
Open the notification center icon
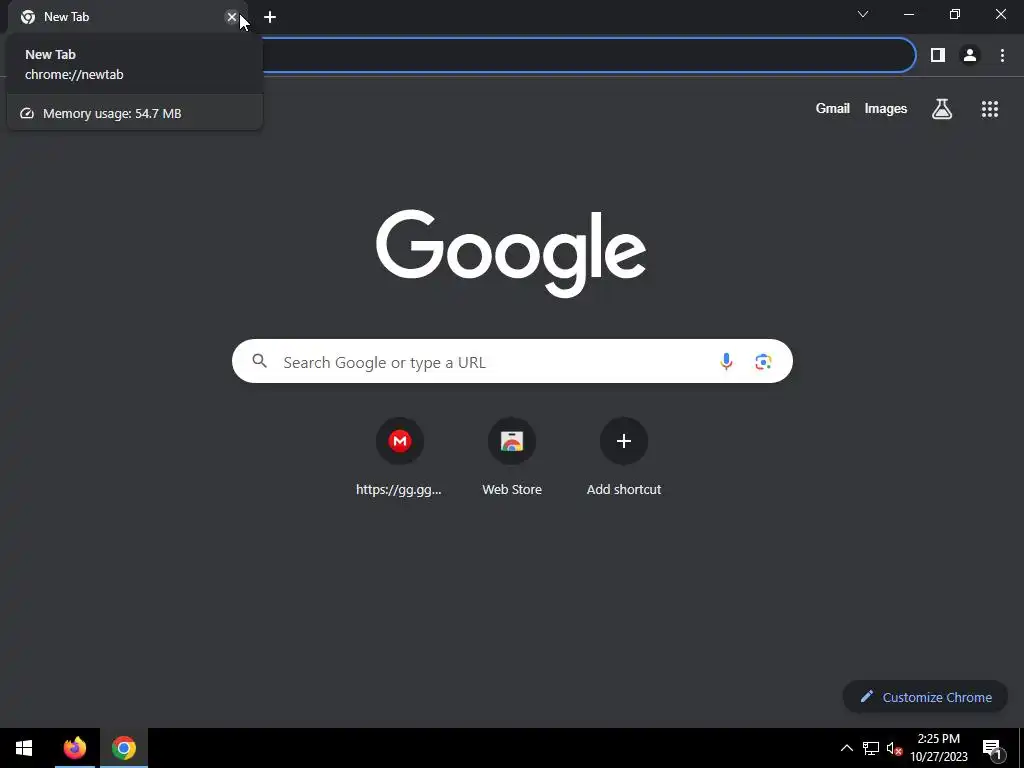pos(991,748)
